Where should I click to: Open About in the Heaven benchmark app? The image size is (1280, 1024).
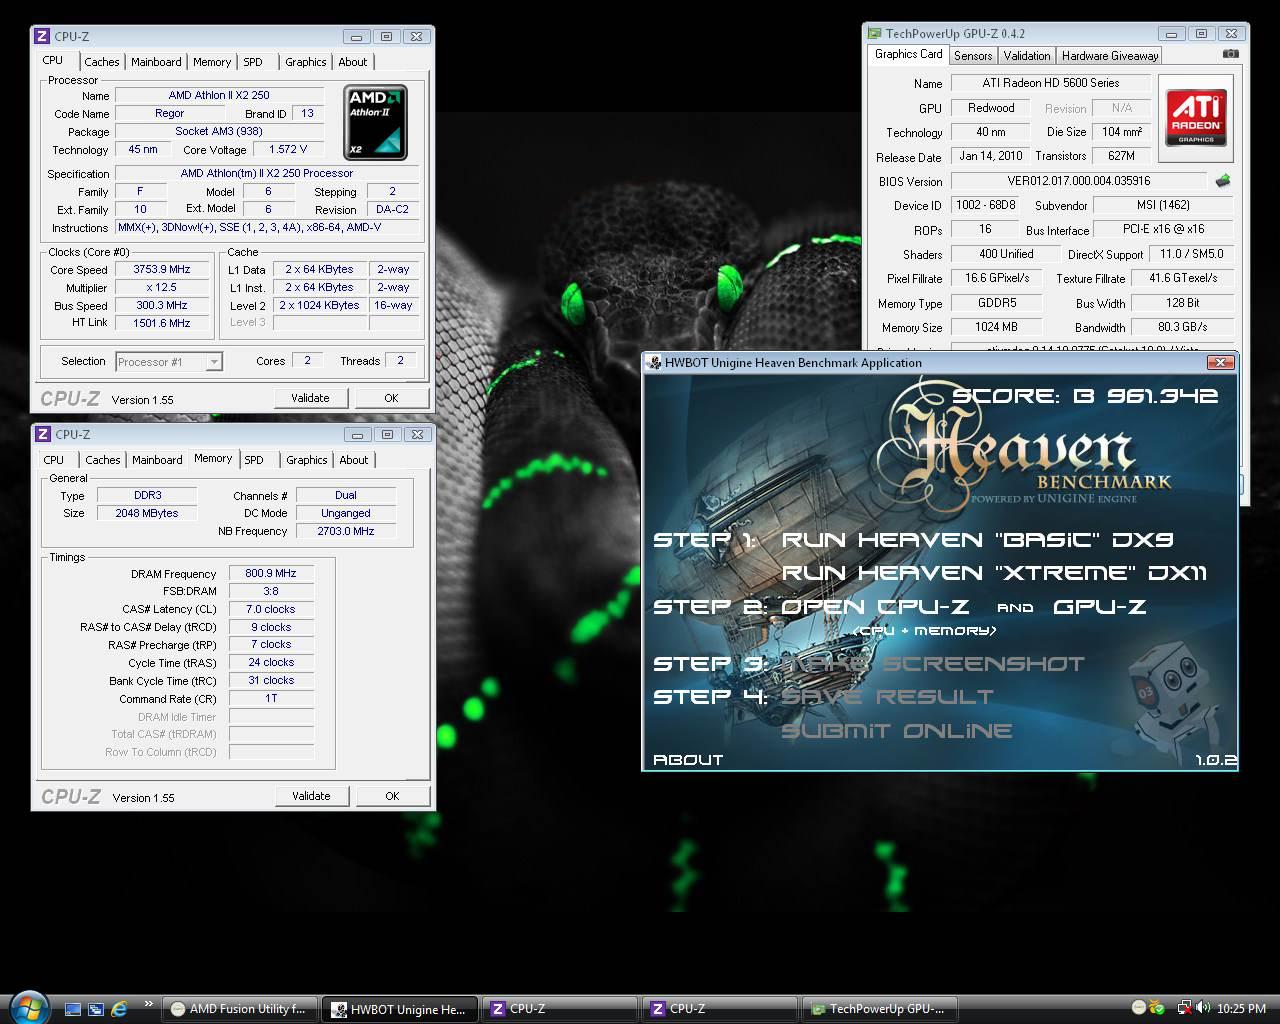688,760
